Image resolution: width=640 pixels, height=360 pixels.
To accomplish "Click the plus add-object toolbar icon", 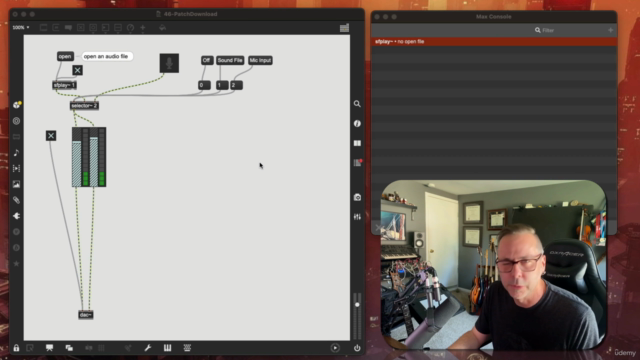I will click(x=143, y=28).
